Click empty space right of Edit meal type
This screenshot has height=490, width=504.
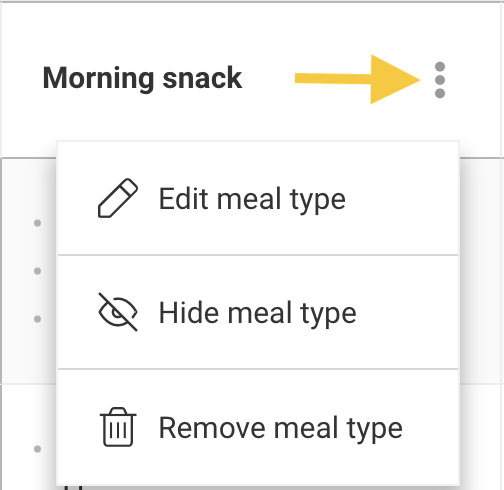click(x=402, y=199)
